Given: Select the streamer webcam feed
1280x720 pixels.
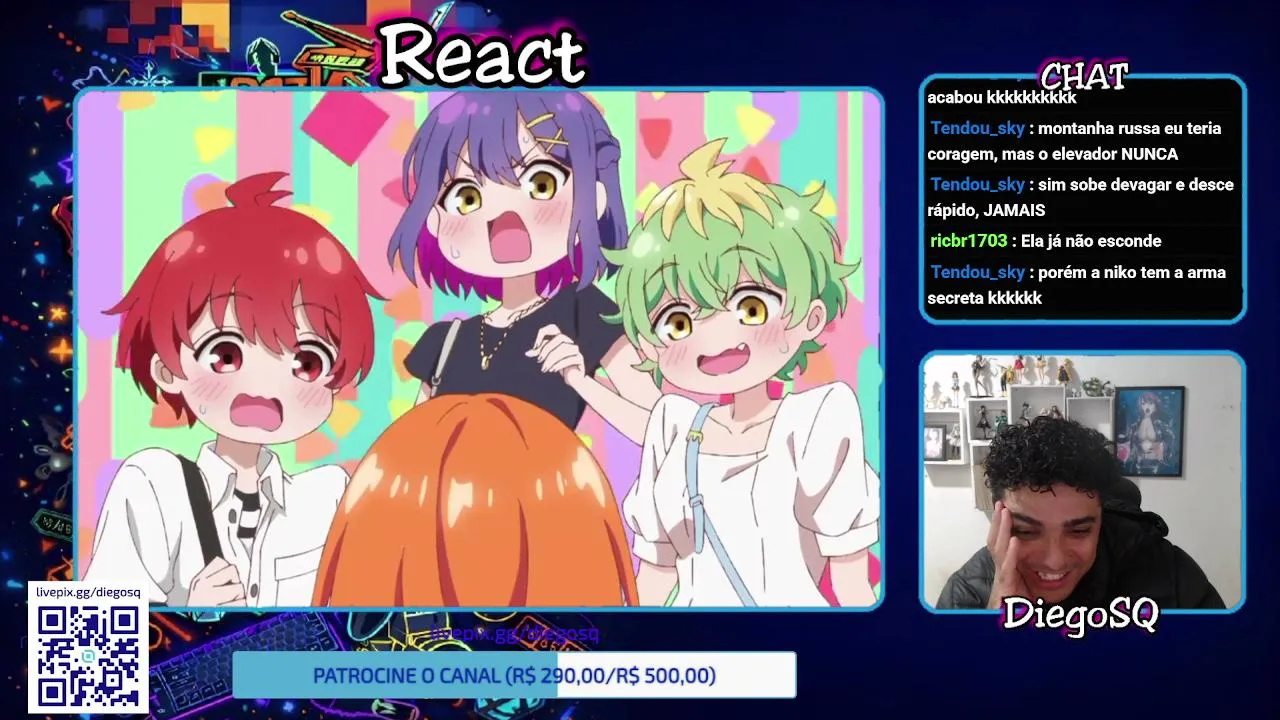Looking at the screenshot, I should (x=1082, y=481).
